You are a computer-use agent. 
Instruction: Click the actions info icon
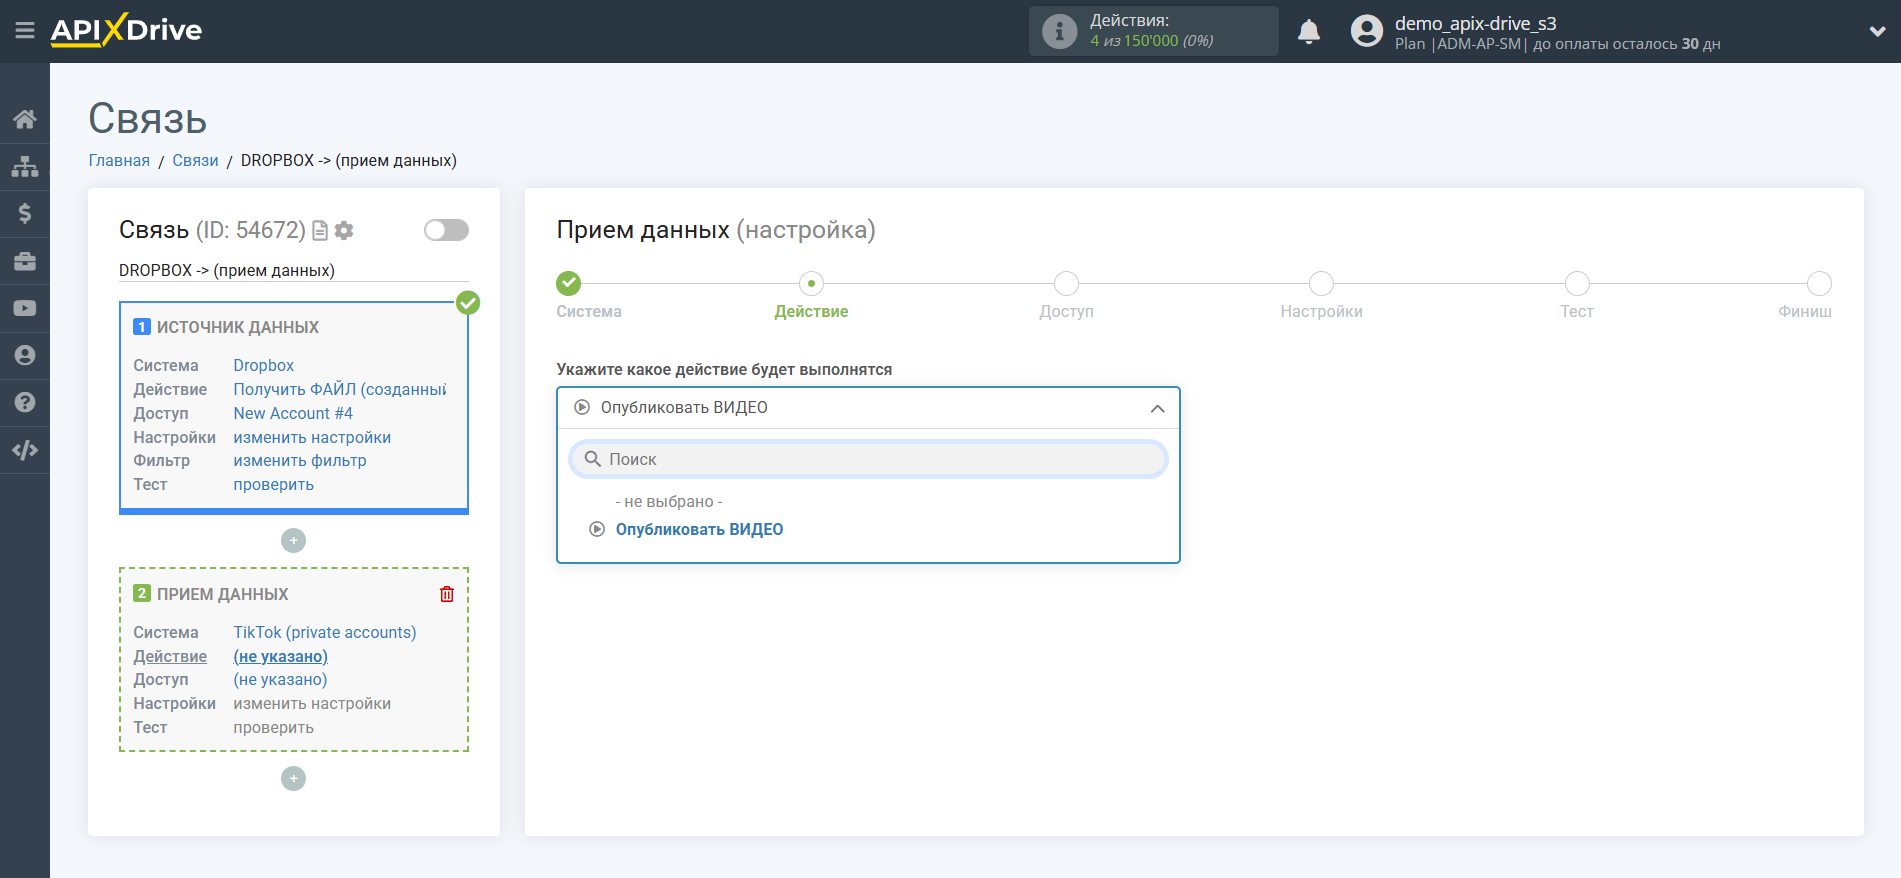pyautogui.click(x=1059, y=31)
